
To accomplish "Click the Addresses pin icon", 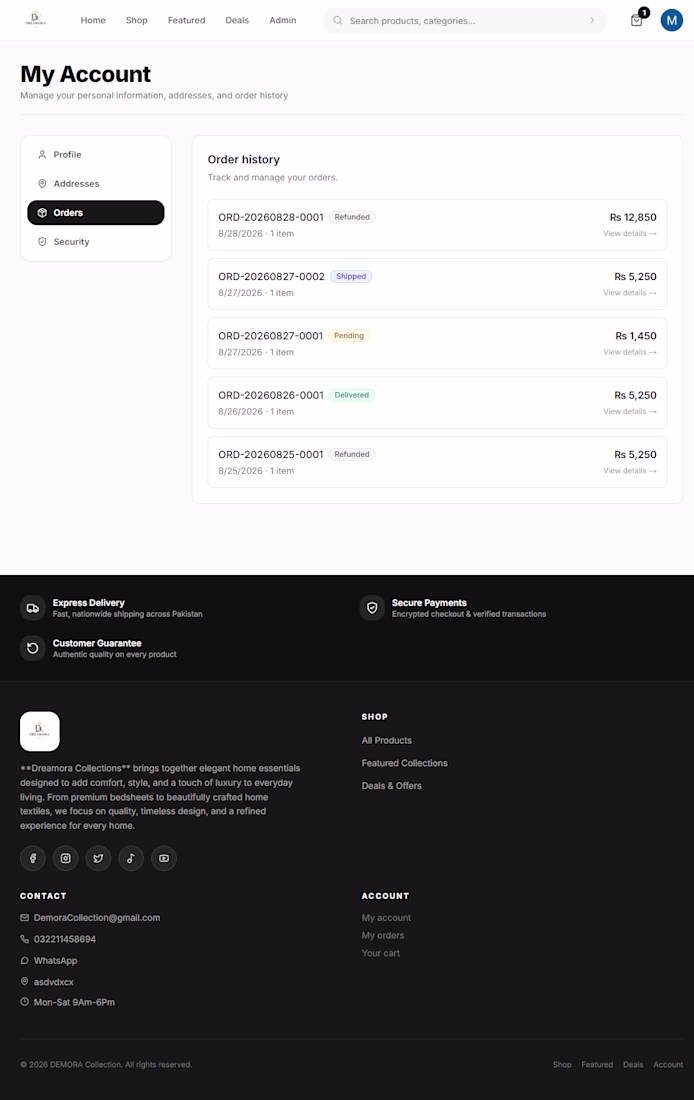I will pyautogui.click(x=42, y=184).
